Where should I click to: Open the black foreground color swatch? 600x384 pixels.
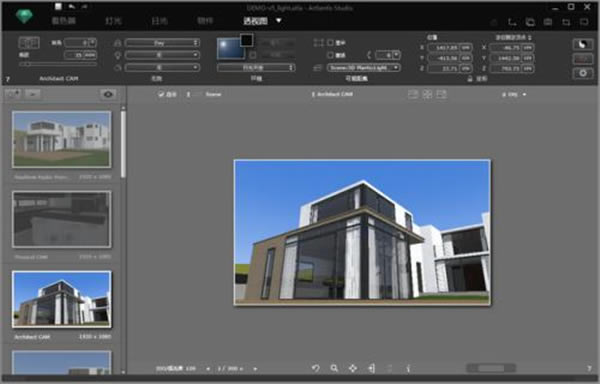pyautogui.click(x=247, y=40)
